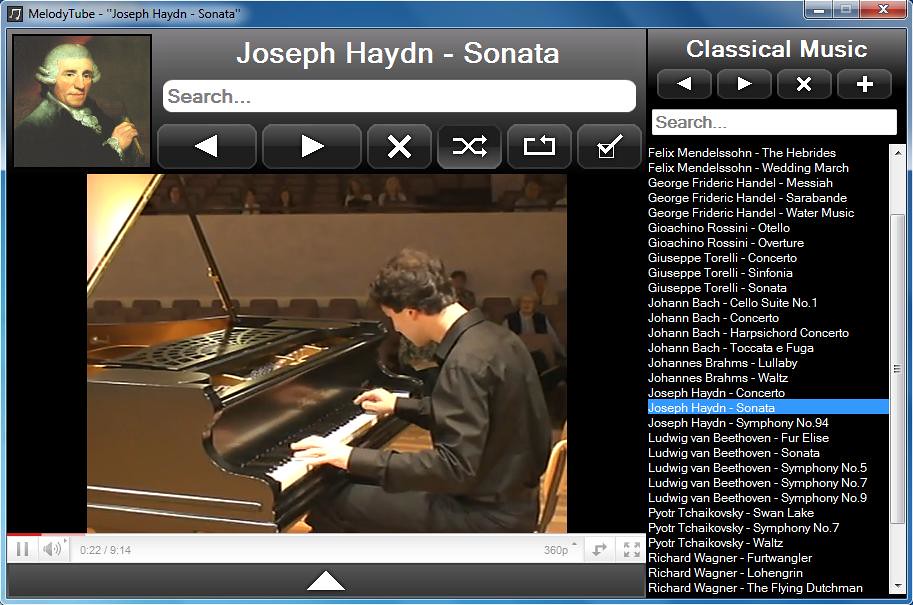Select Joseph Haydn - Concerto
Screen dimensions: 913x605
coord(768,393)
